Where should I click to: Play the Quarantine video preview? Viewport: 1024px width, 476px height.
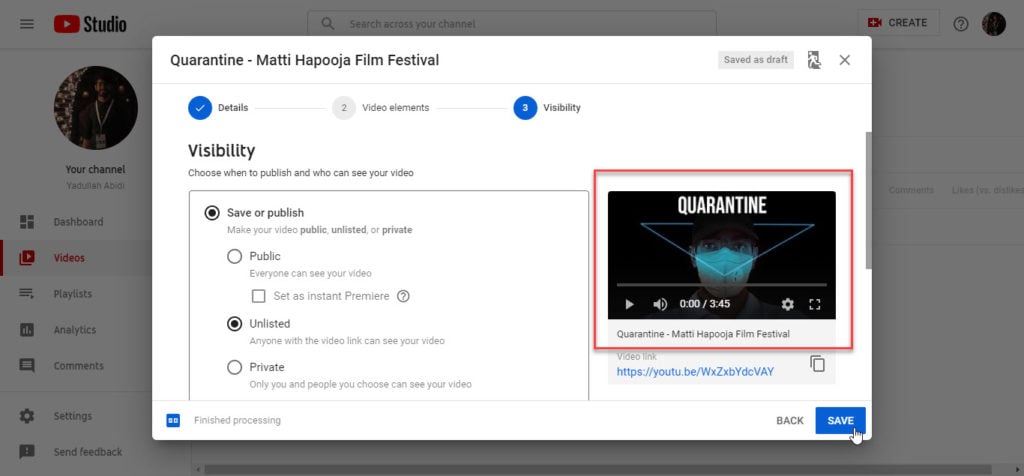click(x=629, y=304)
